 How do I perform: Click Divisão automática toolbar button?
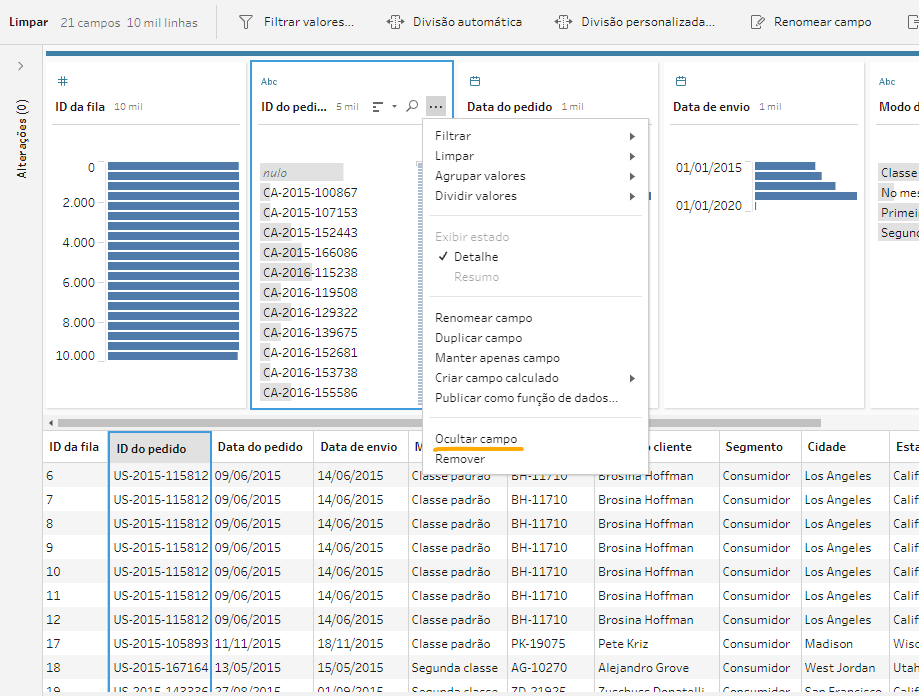454,22
